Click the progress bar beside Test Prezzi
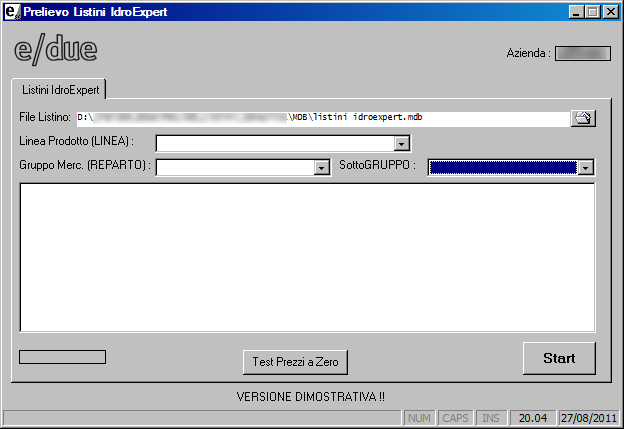Viewport: 624px width, 429px height. (62, 357)
